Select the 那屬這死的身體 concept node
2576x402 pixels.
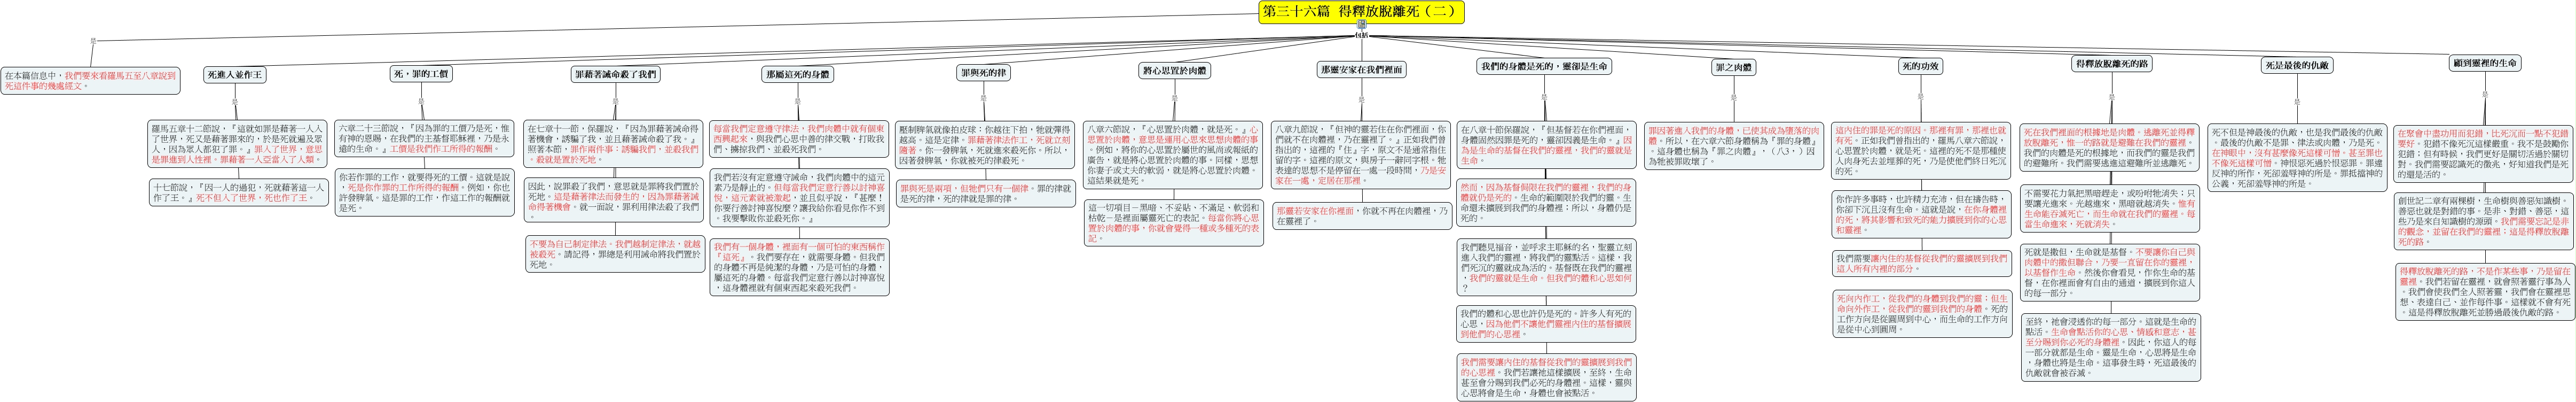(x=797, y=74)
